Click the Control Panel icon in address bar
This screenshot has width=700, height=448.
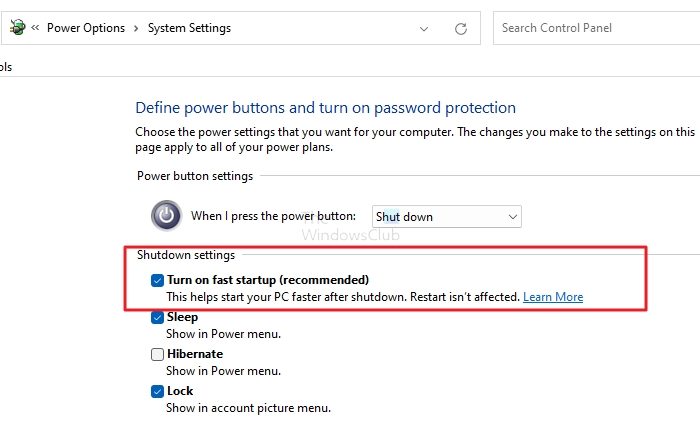(16, 28)
